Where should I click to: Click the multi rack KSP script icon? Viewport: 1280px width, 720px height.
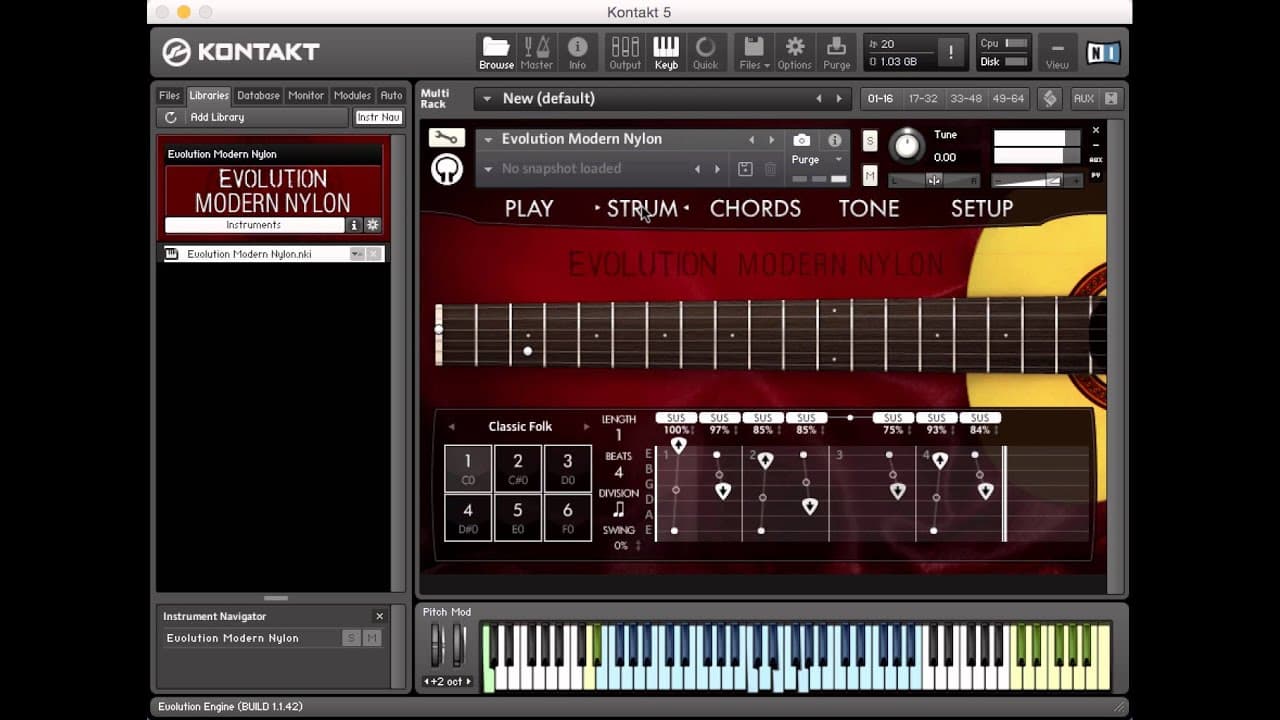point(1049,98)
